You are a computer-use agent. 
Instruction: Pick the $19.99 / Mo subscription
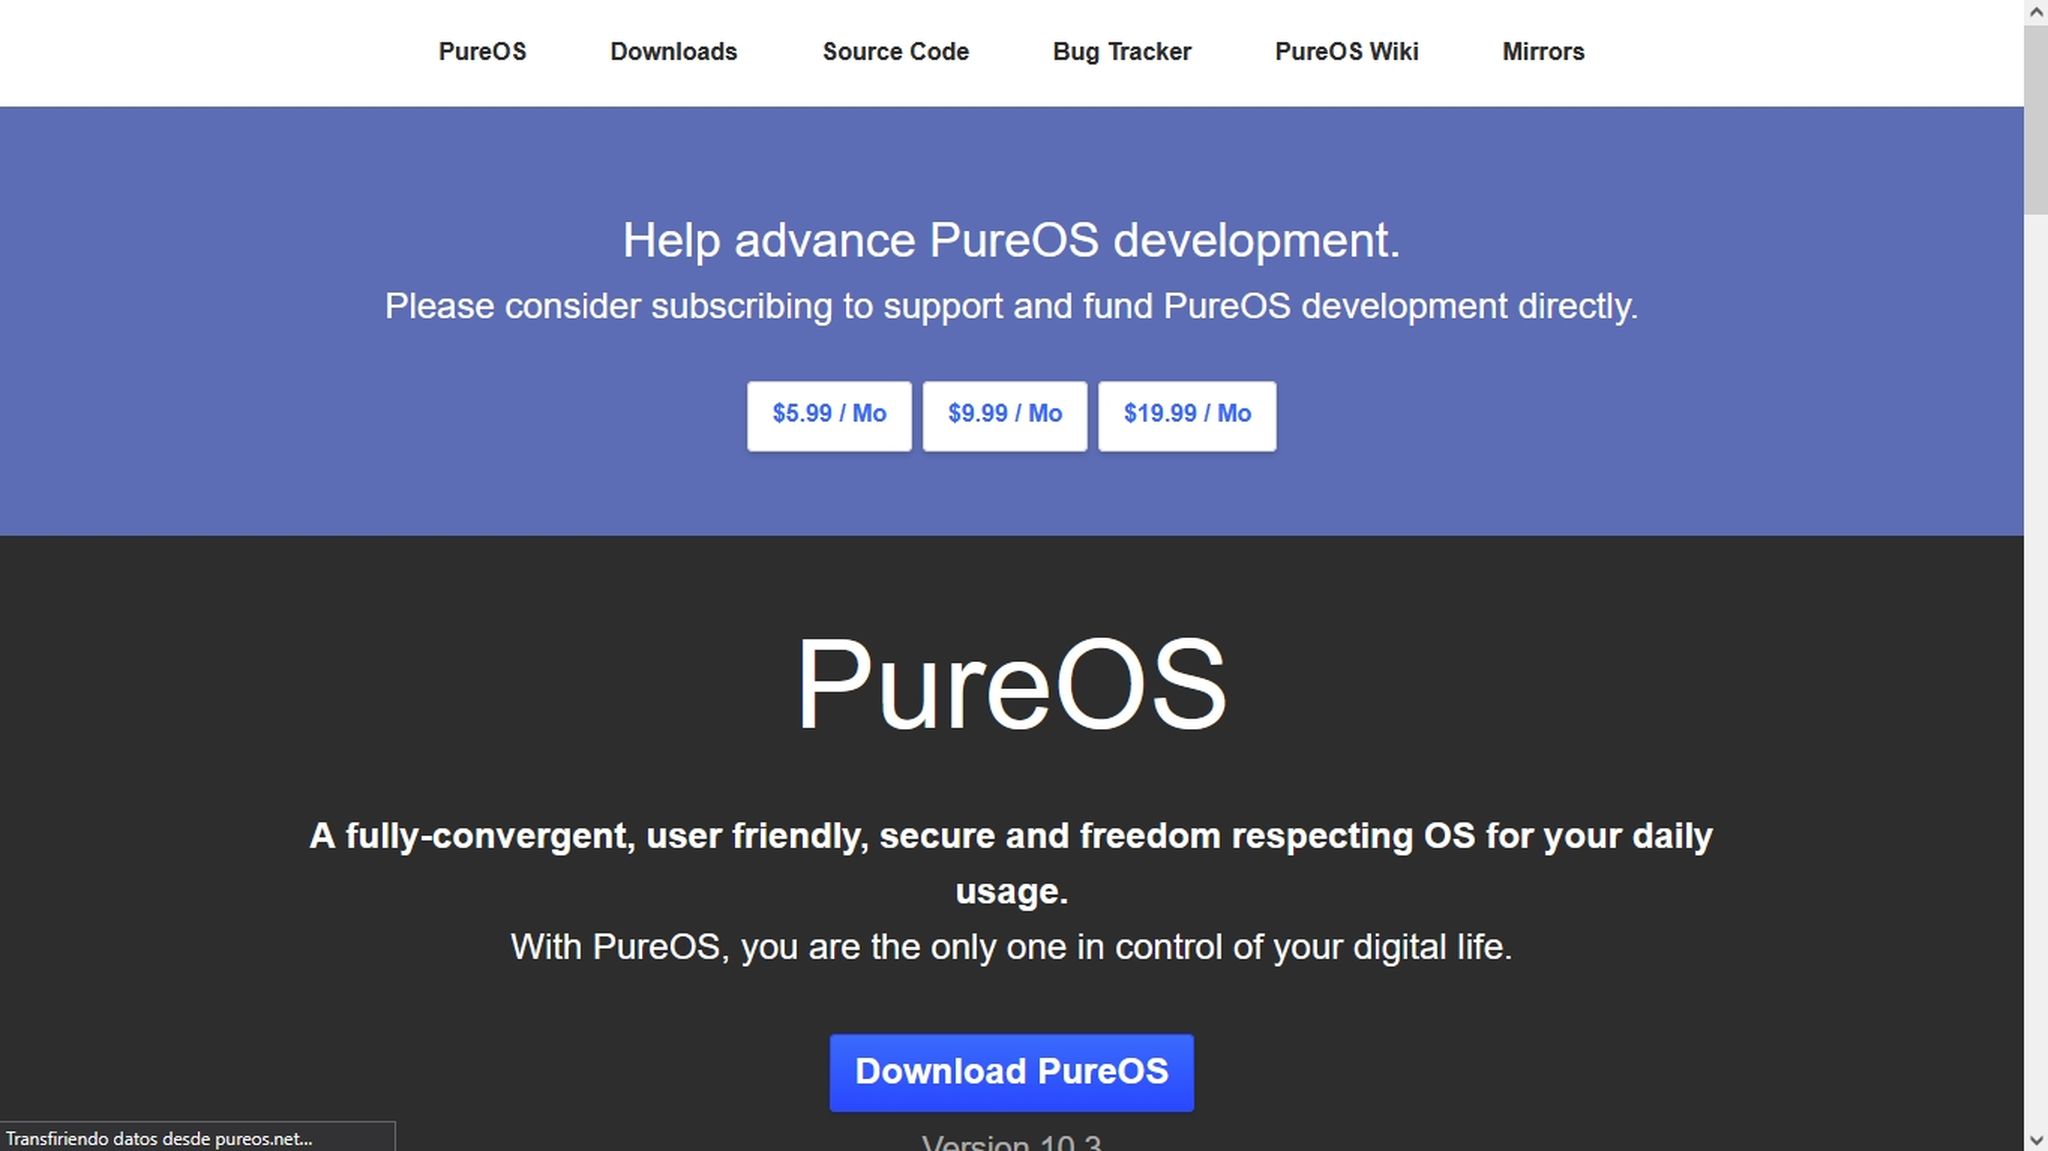(1186, 415)
